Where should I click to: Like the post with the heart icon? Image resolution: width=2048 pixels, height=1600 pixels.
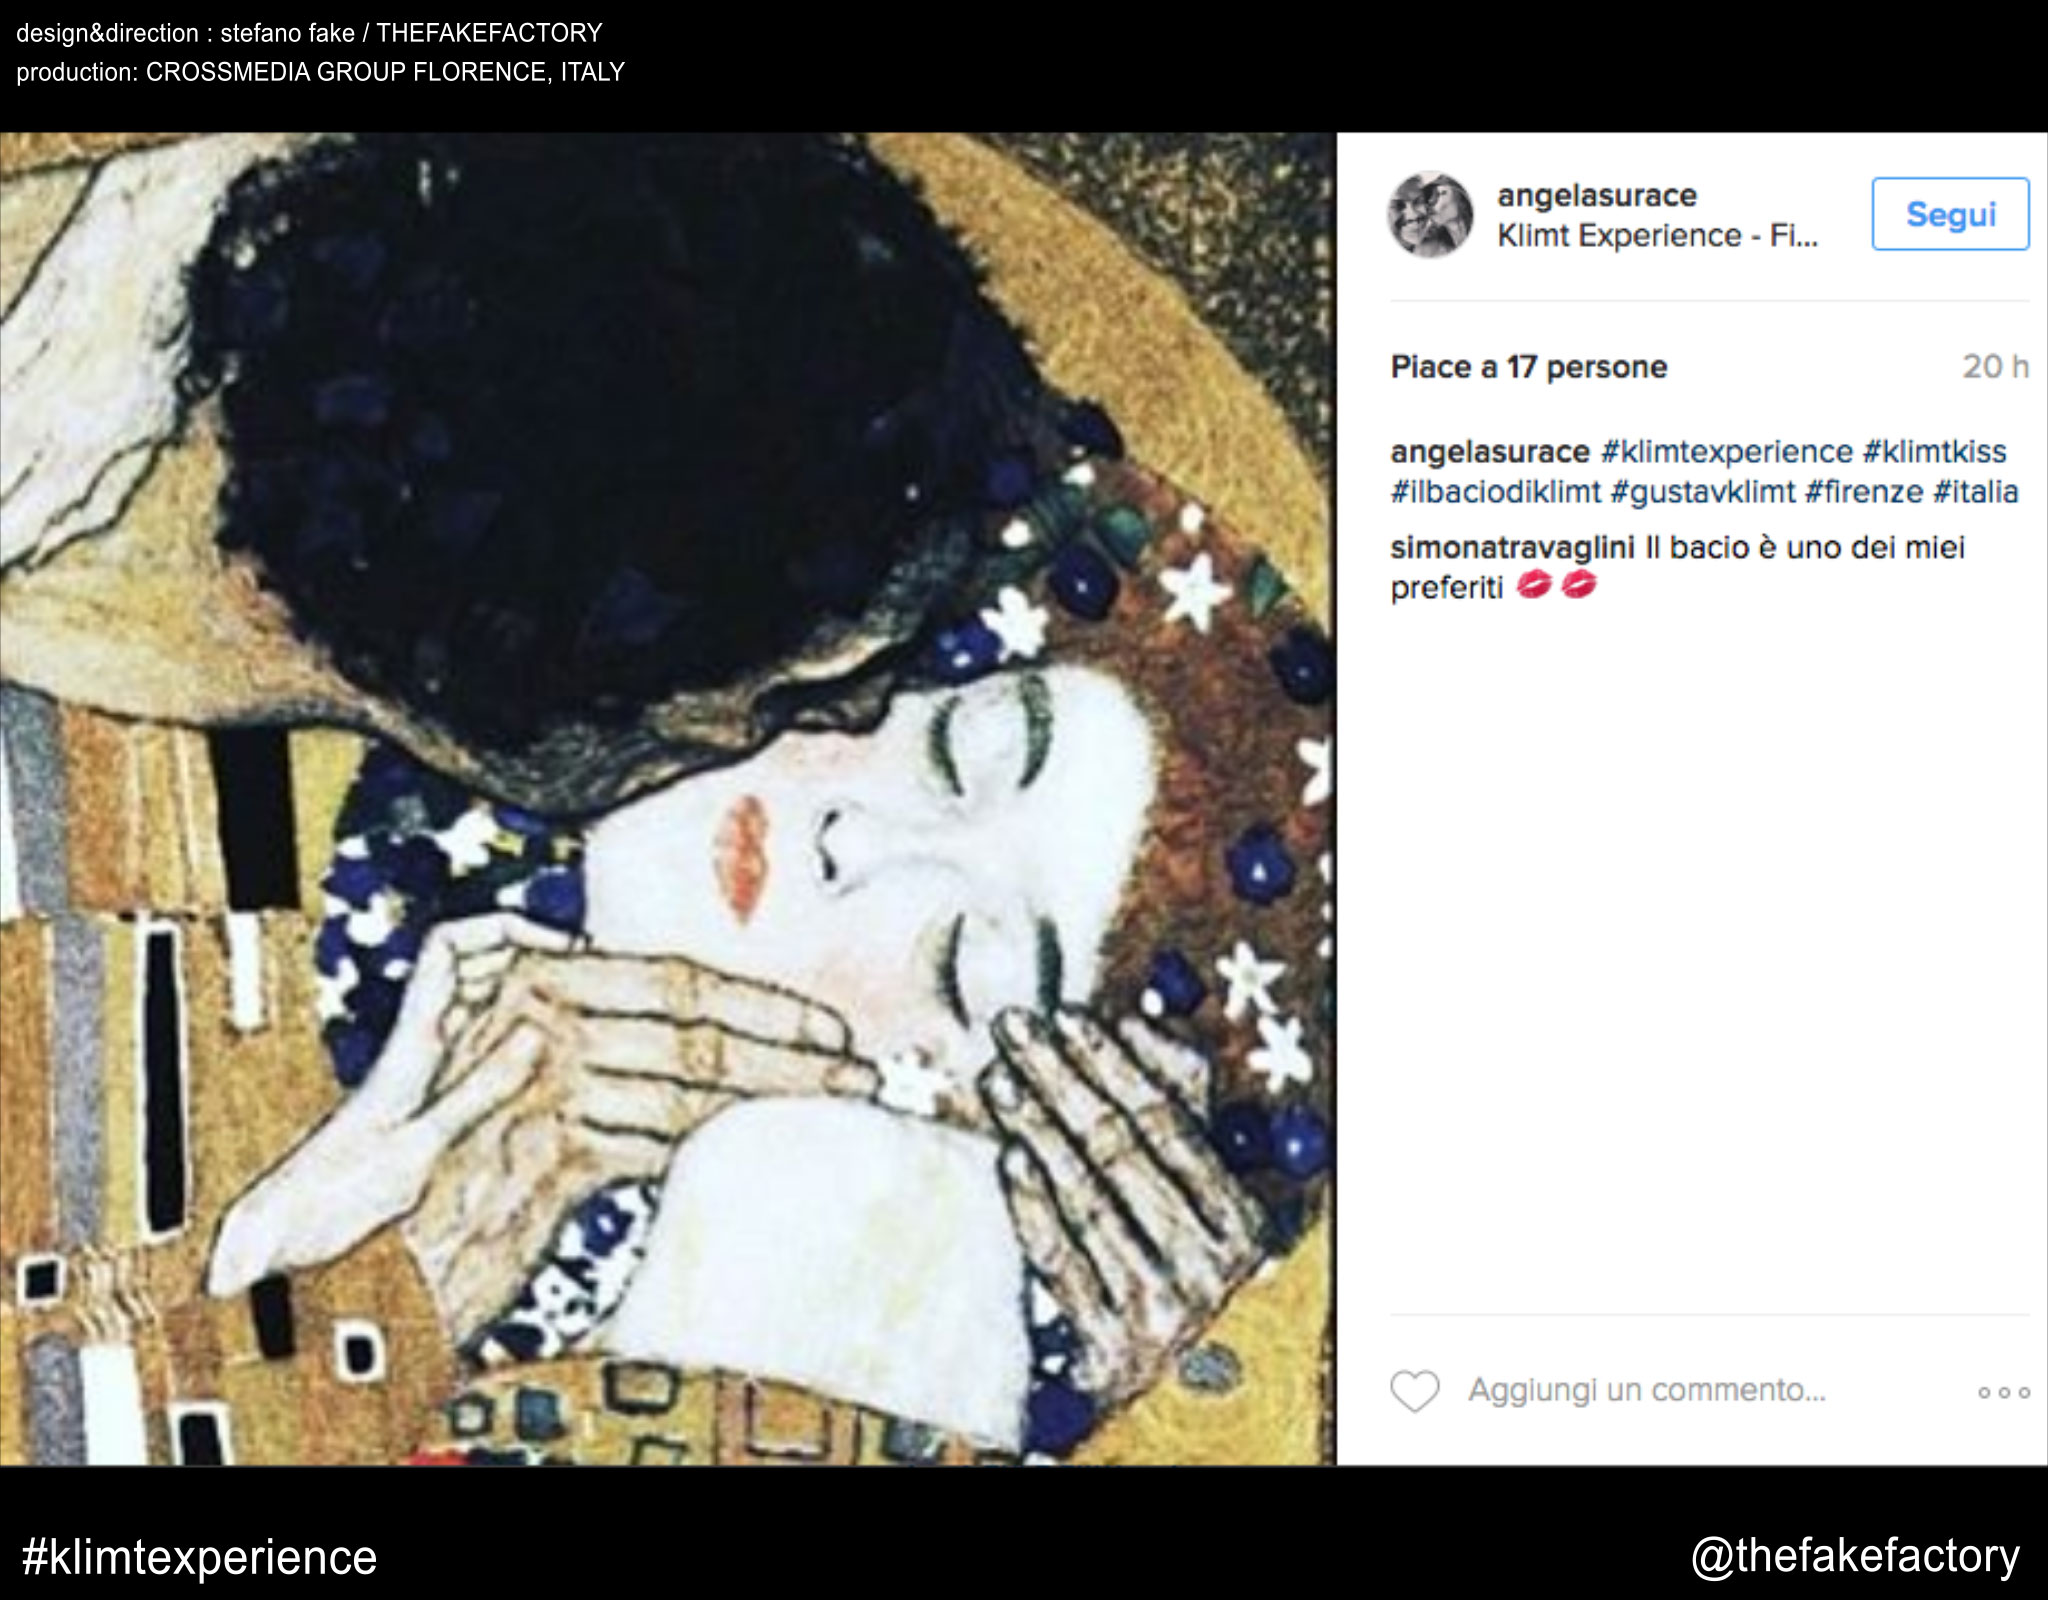pyautogui.click(x=1415, y=1390)
